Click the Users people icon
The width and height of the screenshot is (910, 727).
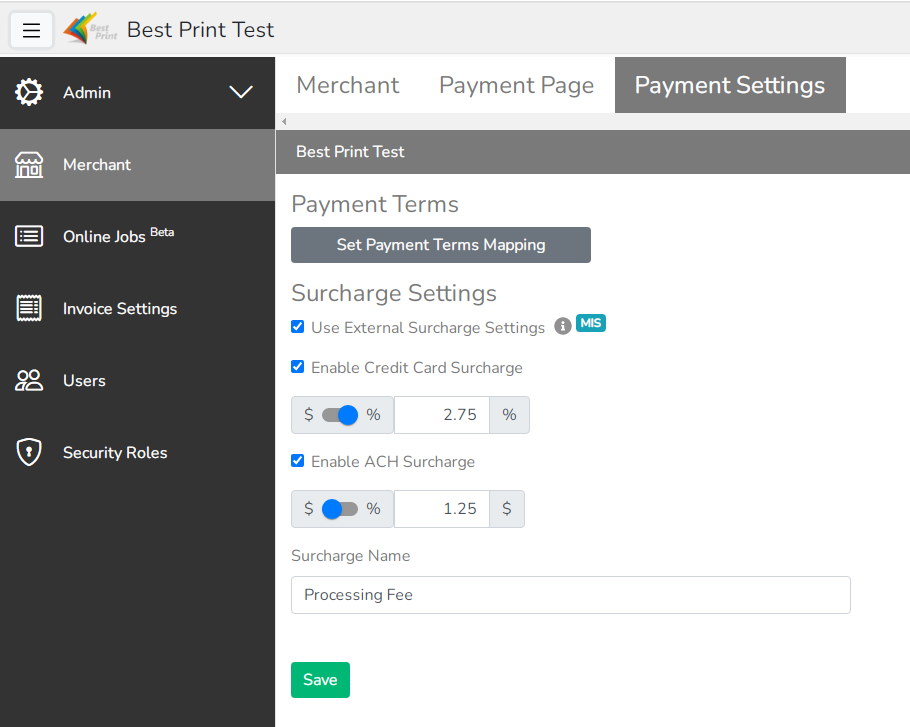(29, 381)
